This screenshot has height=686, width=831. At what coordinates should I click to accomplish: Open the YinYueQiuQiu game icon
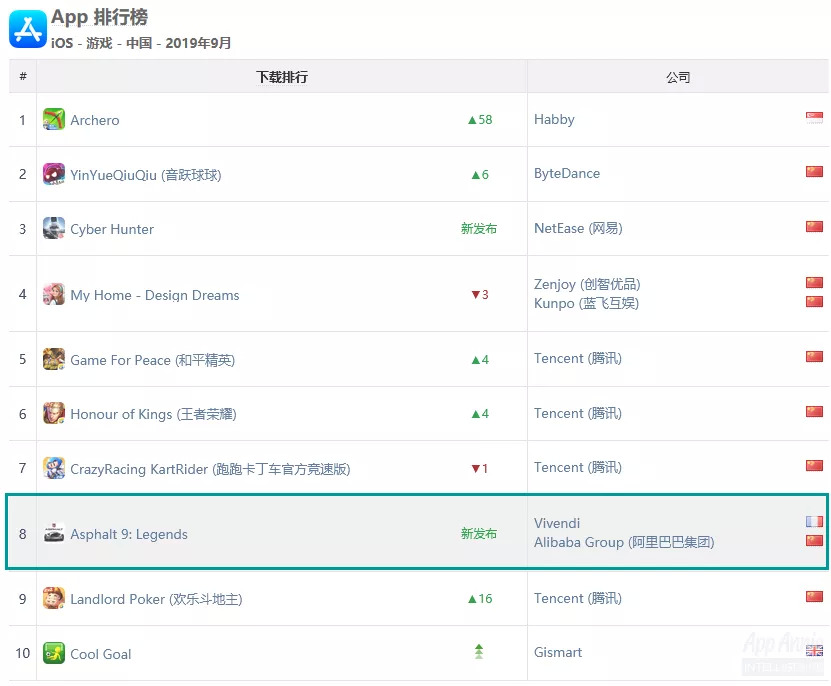[x=54, y=174]
